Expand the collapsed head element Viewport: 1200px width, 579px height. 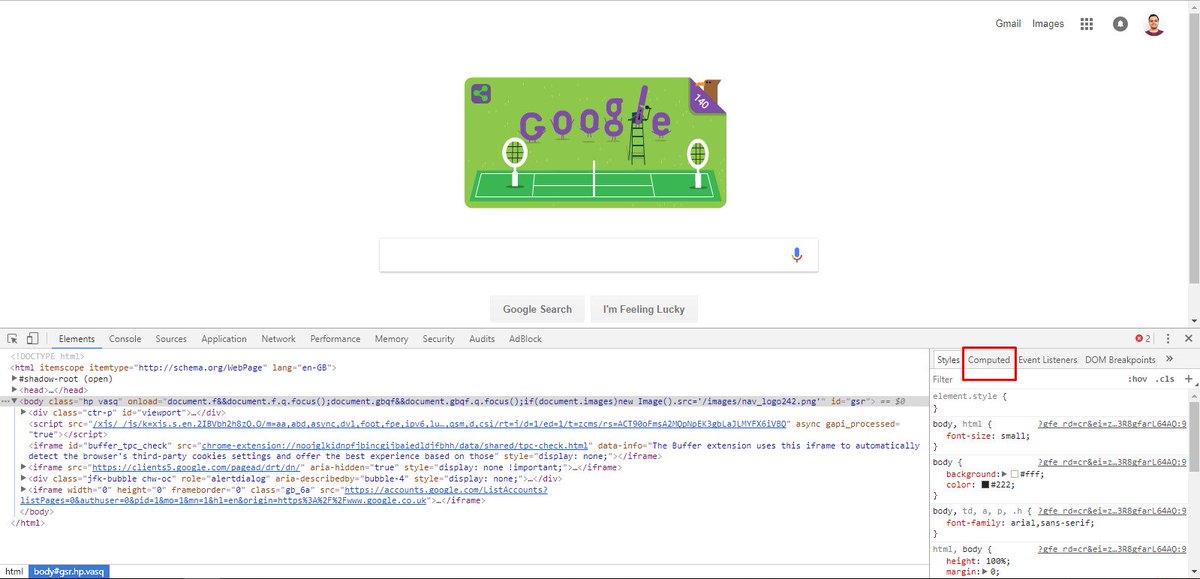tap(15, 390)
